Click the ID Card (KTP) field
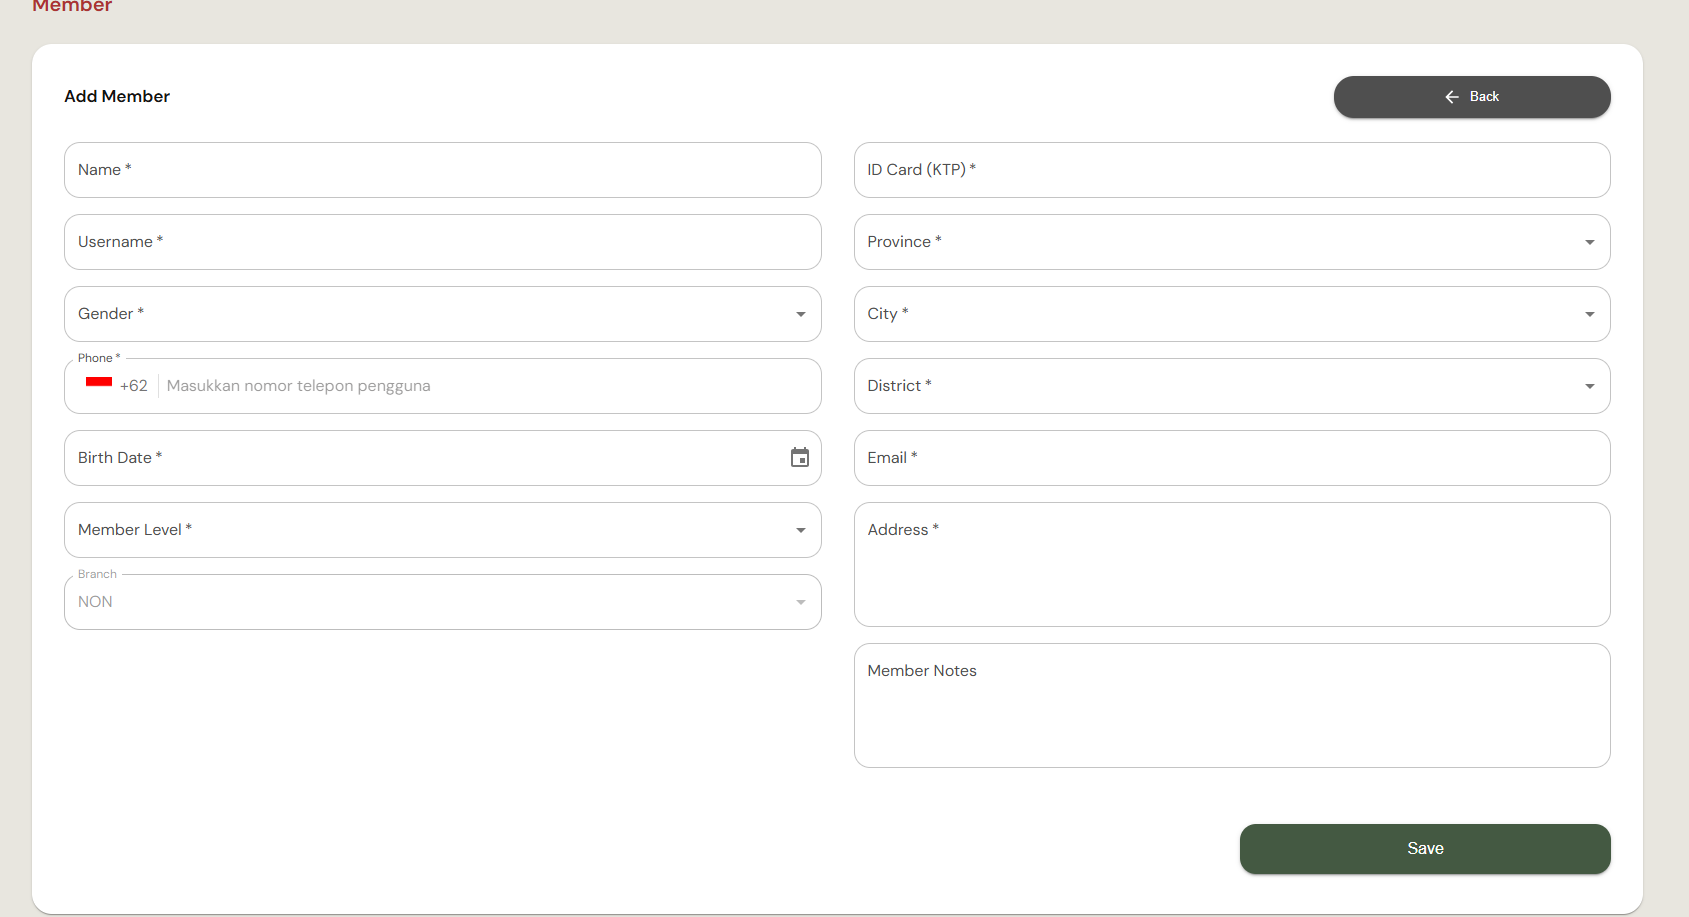This screenshot has height=917, width=1689. click(x=1232, y=170)
